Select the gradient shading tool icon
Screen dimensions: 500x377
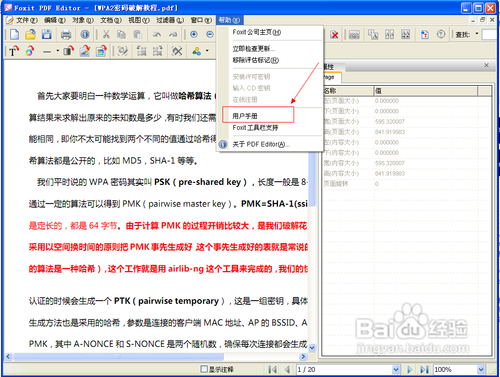(x=68, y=51)
